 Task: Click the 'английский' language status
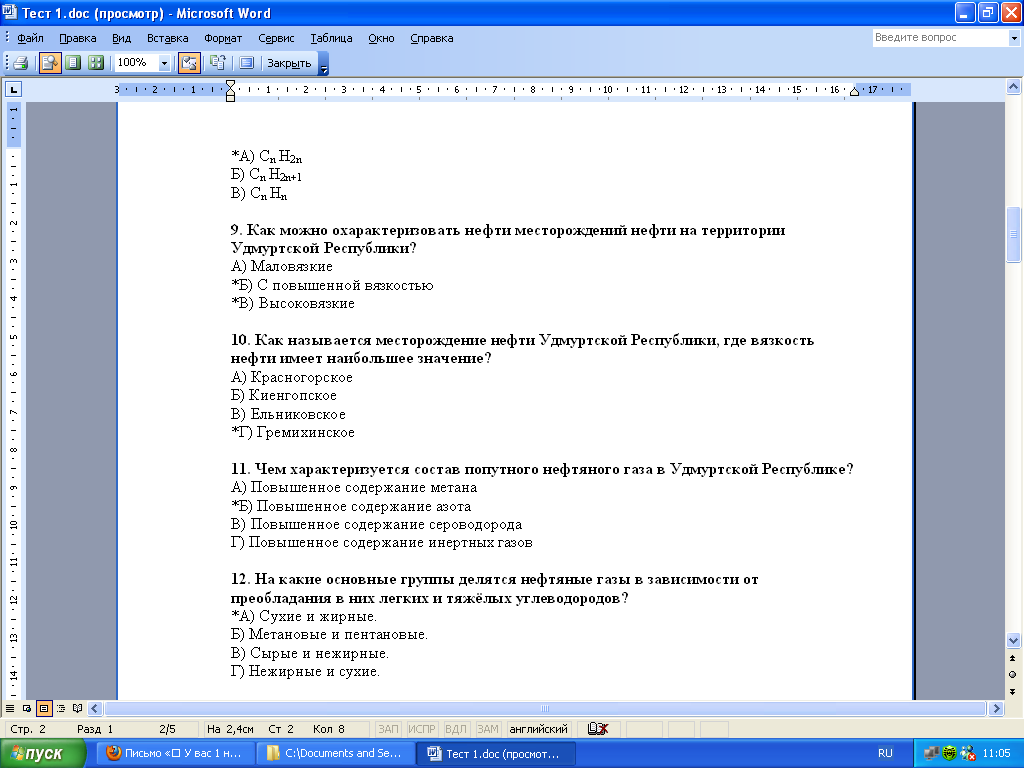(538, 729)
